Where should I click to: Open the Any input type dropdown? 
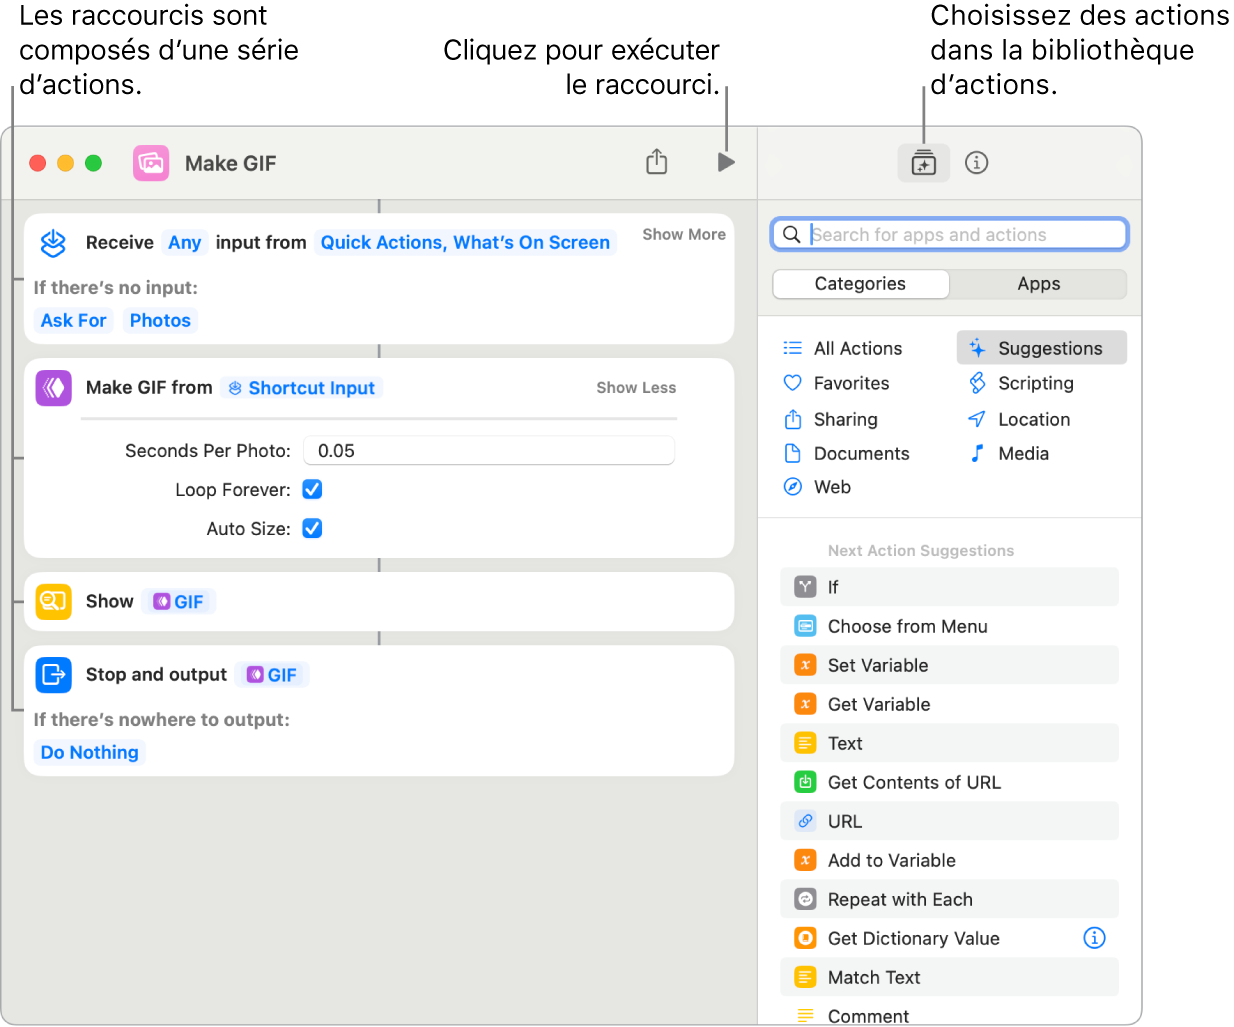point(184,243)
